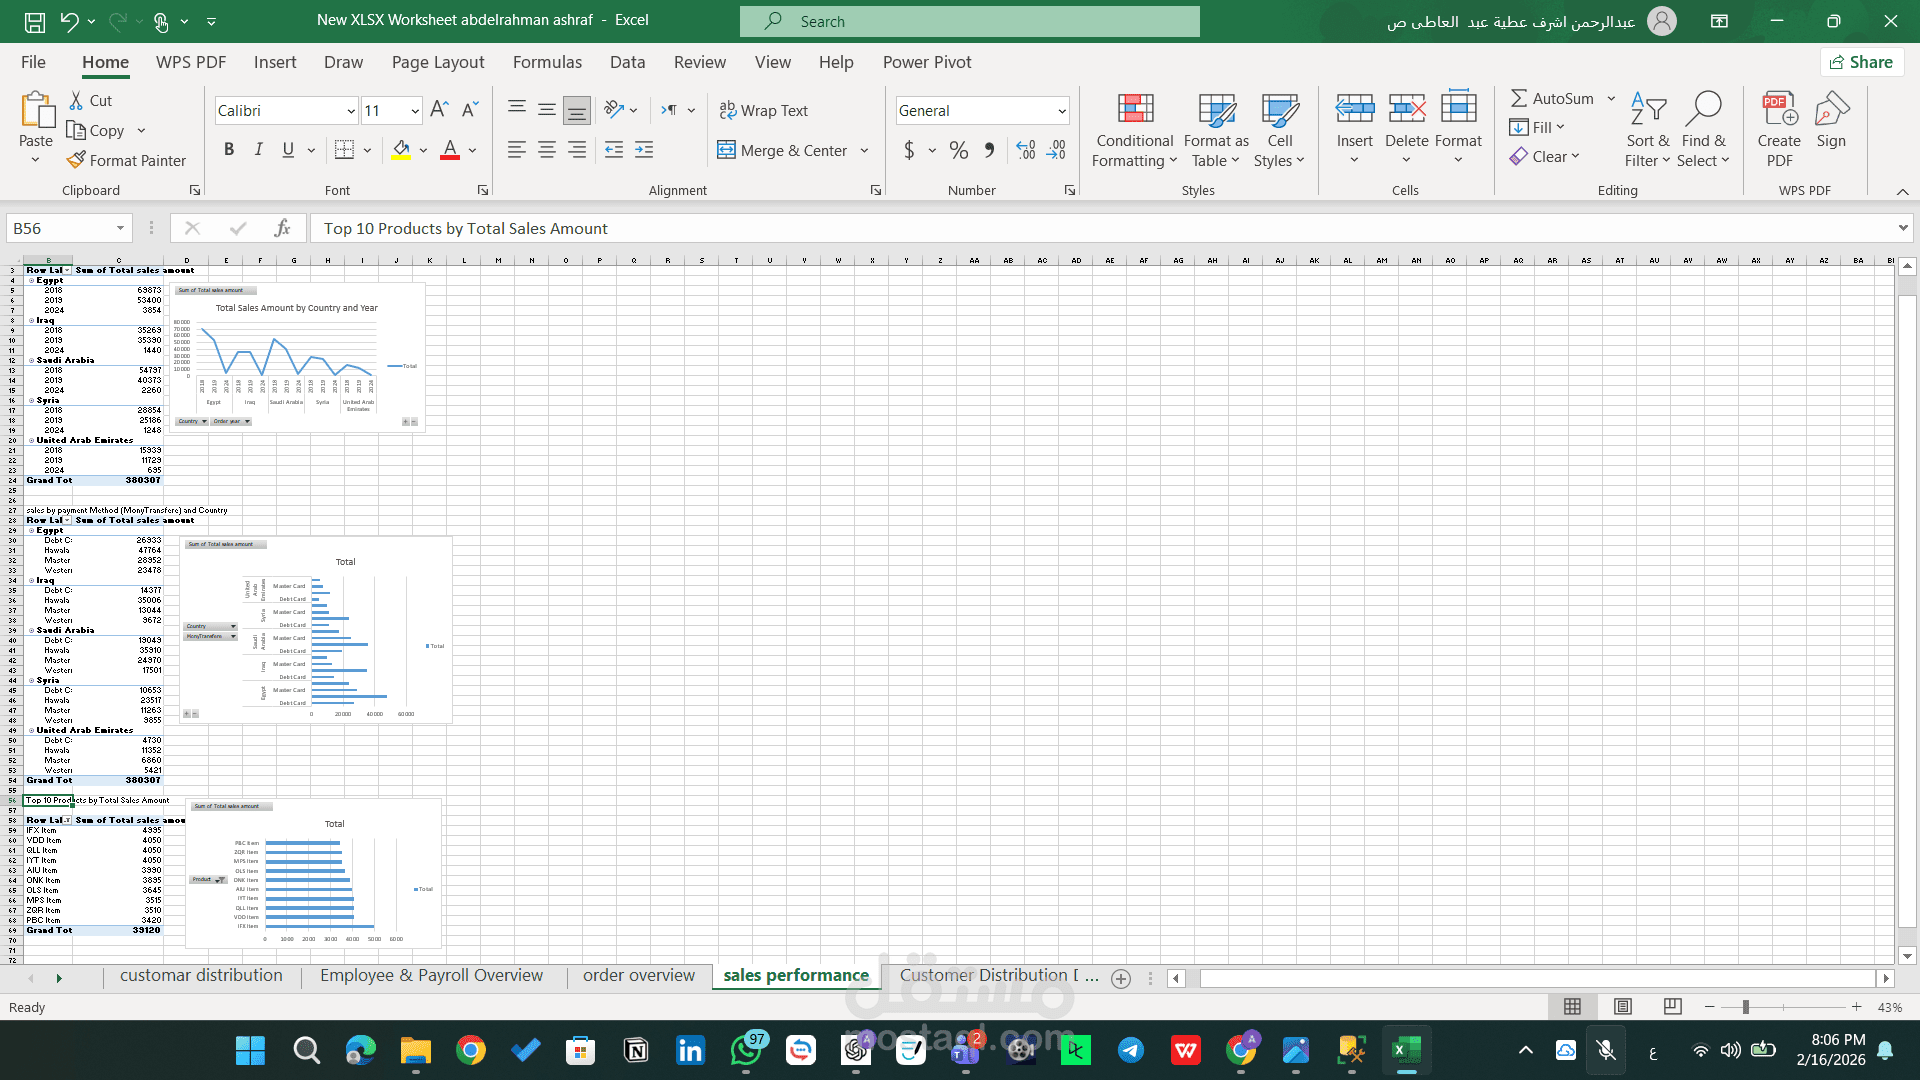Click the Sort & Filter icon
This screenshot has height=1080, width=1920.
[1648, 109]
